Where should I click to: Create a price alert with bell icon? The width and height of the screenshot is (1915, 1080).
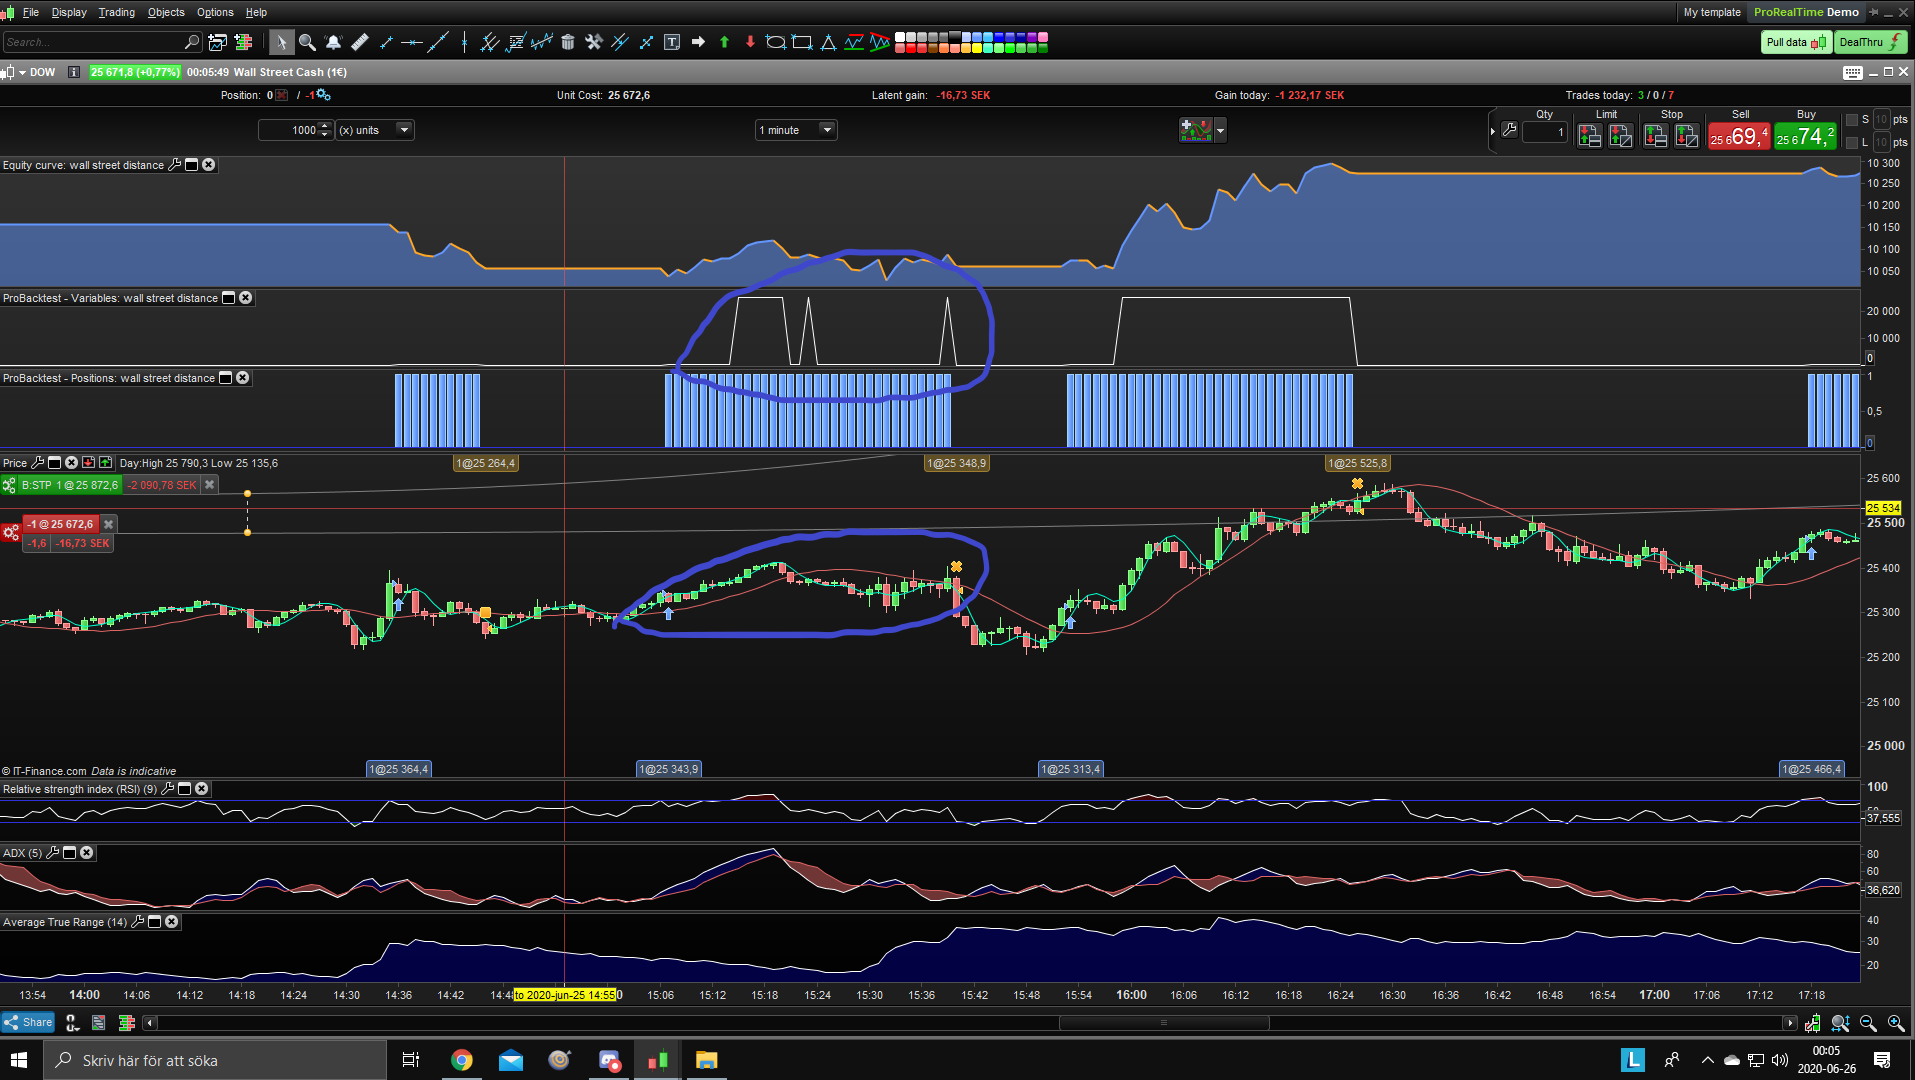(x=333, y=42)
